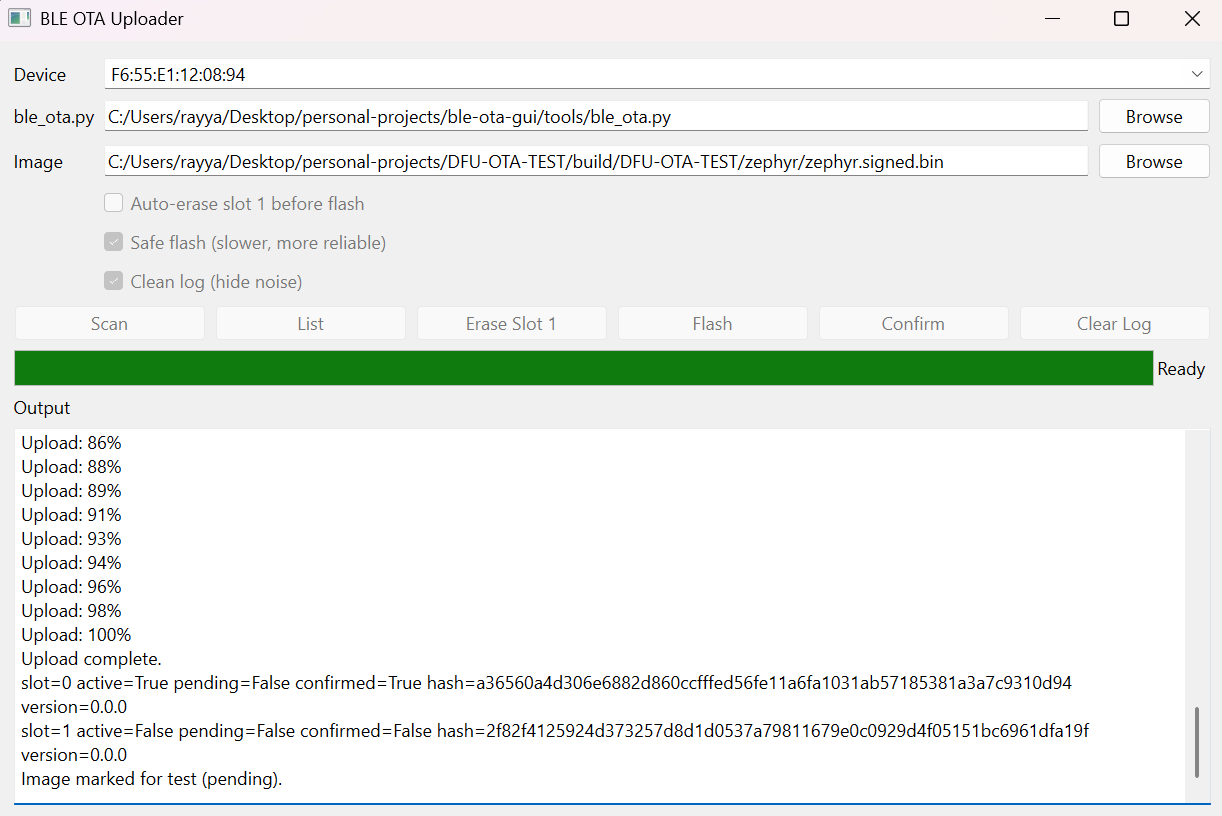Browse for a firmware image file
This screenshot has height=816, width=1222.
coord(1153,161)
